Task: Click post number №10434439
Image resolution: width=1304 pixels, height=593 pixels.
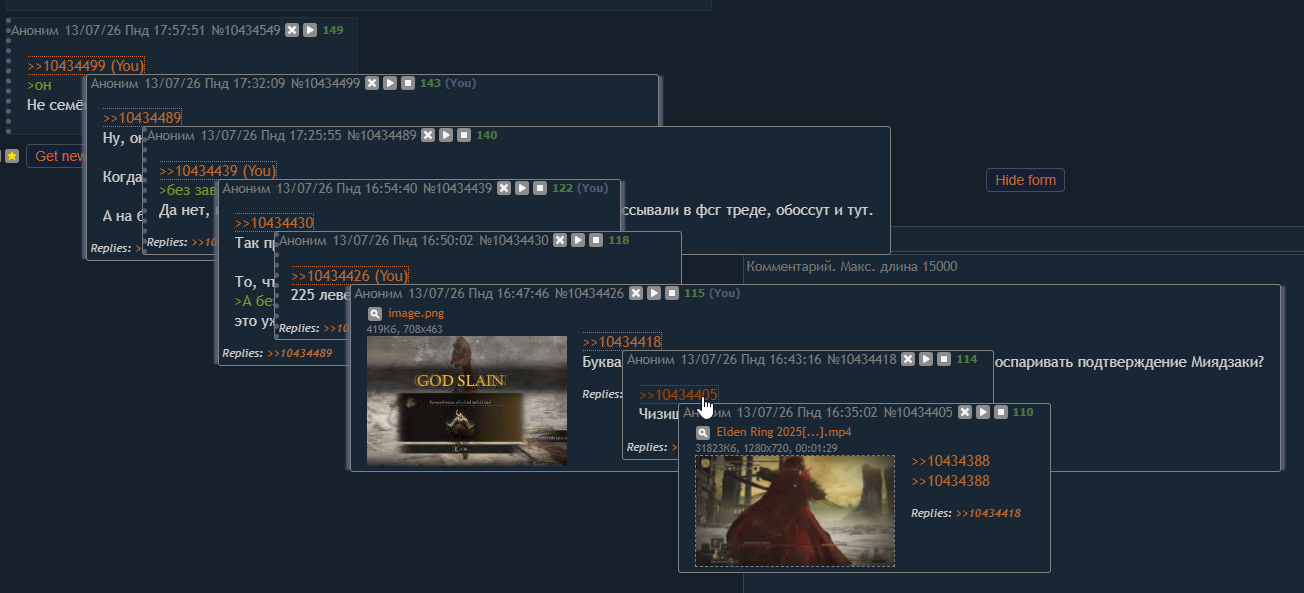Action: click(458, 188)
